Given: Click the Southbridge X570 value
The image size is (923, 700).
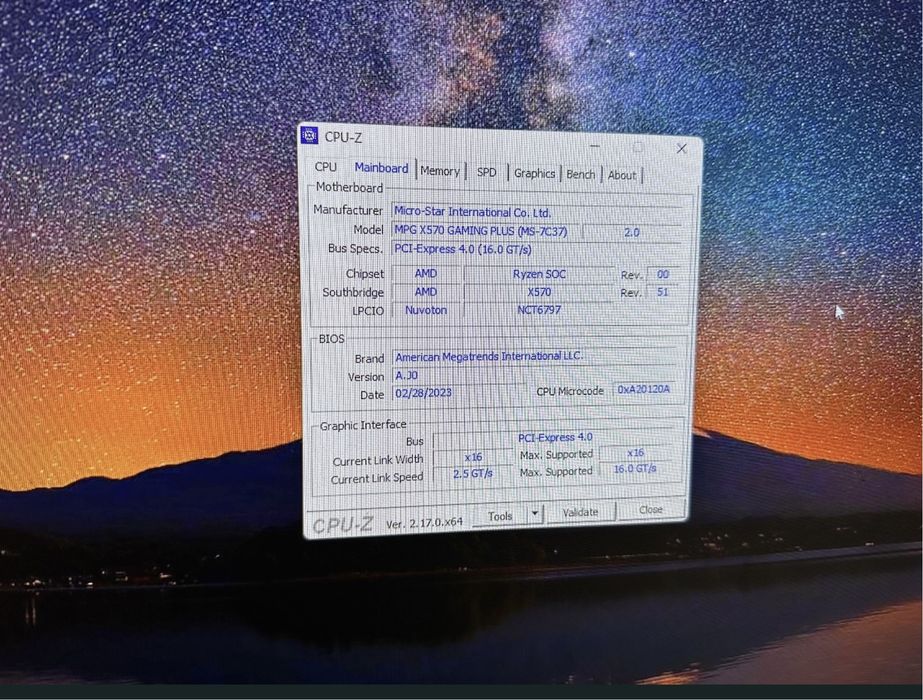Looking at the screenshot, I should coord(539,292).
